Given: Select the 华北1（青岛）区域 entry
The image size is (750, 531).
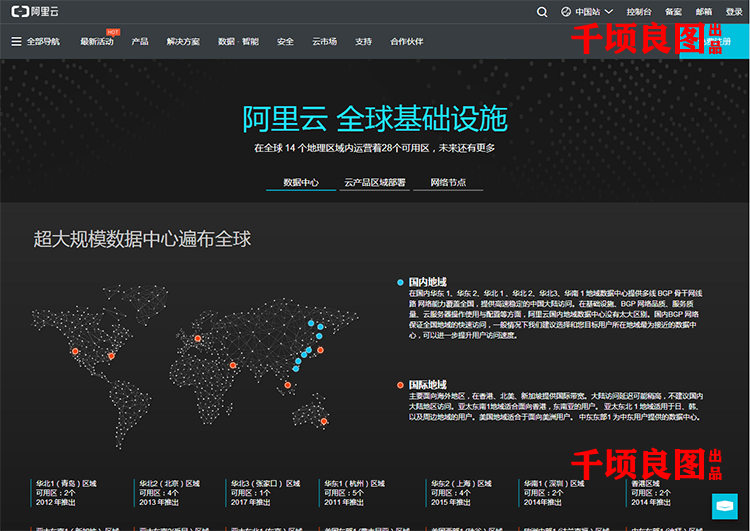Looking at the screenshot, I should coord(66,493).
